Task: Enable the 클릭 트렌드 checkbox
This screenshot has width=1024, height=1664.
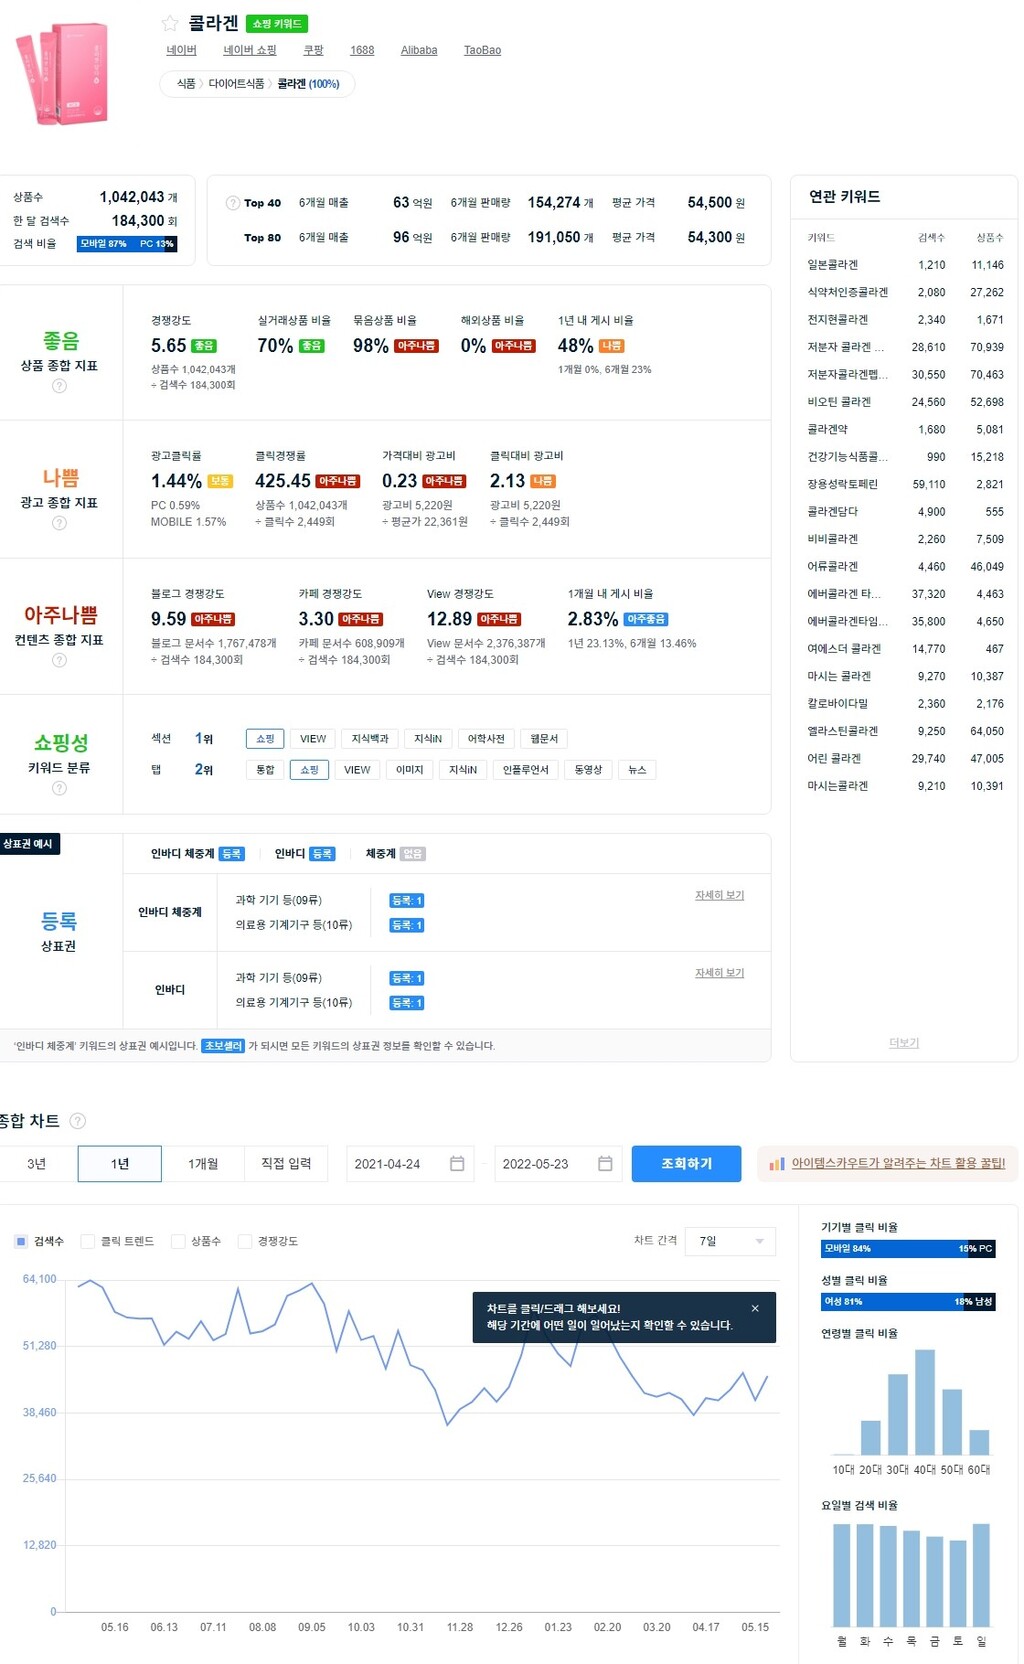Action: [x=88, y=1241]
